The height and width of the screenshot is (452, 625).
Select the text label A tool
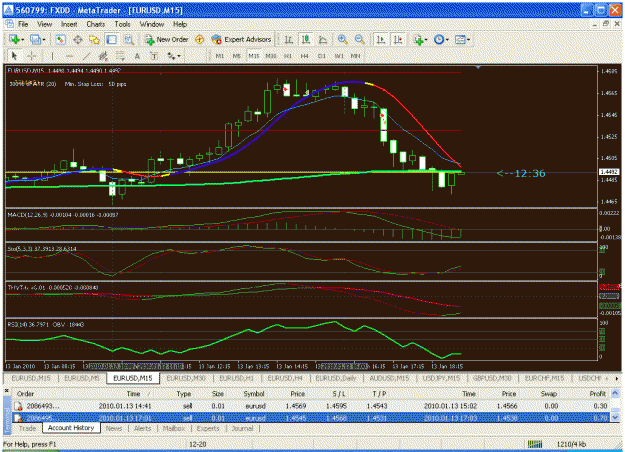pos(137,56)
